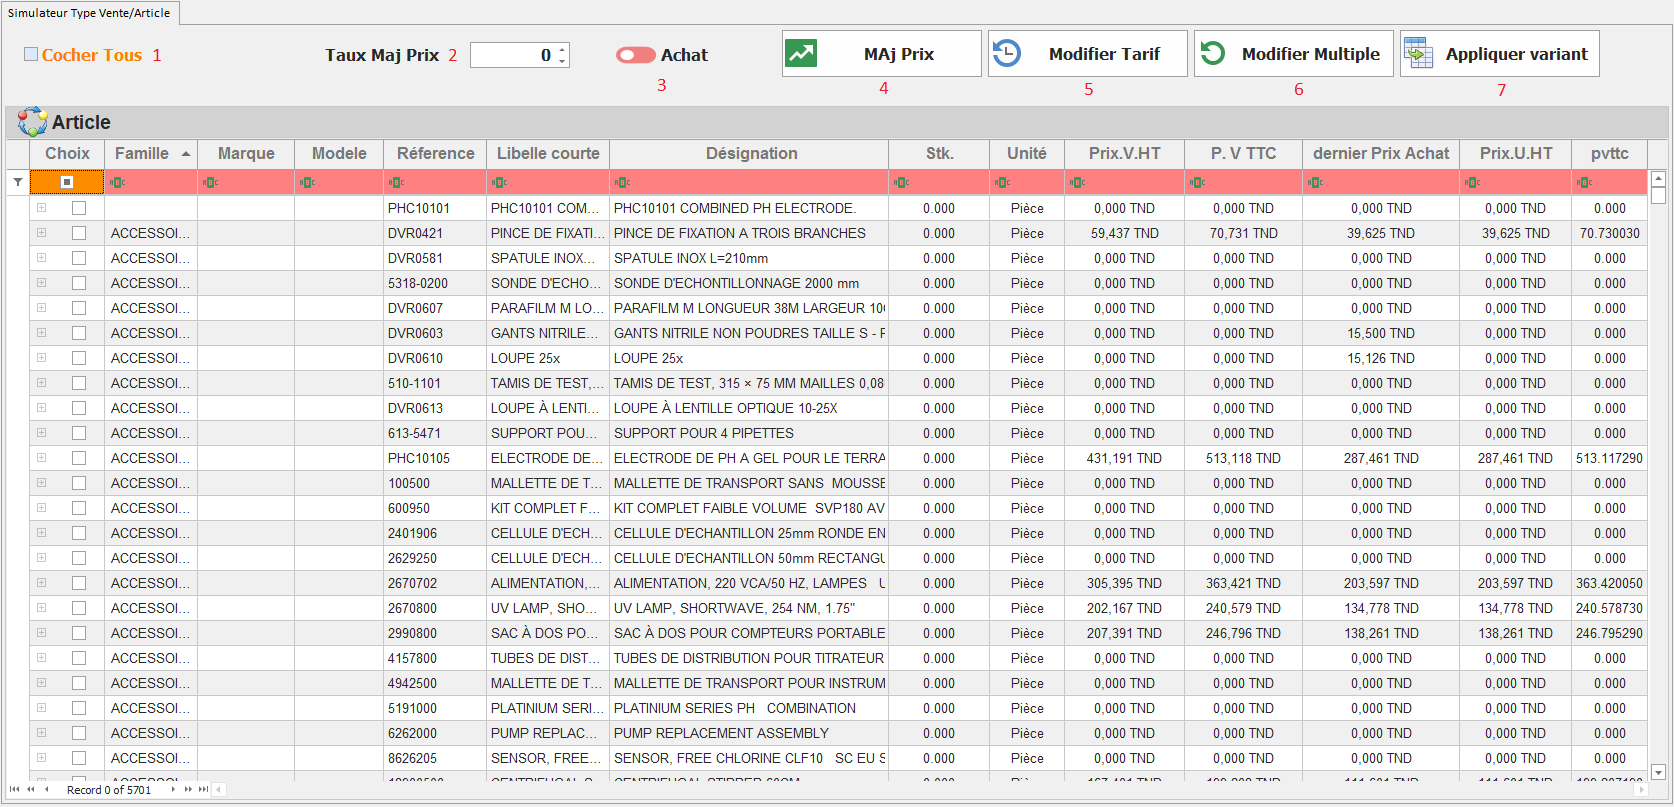This screenshot has height=807, width=1674.
Task: Tick the checkbox for row DVR0421
Action: click(79, 233)
